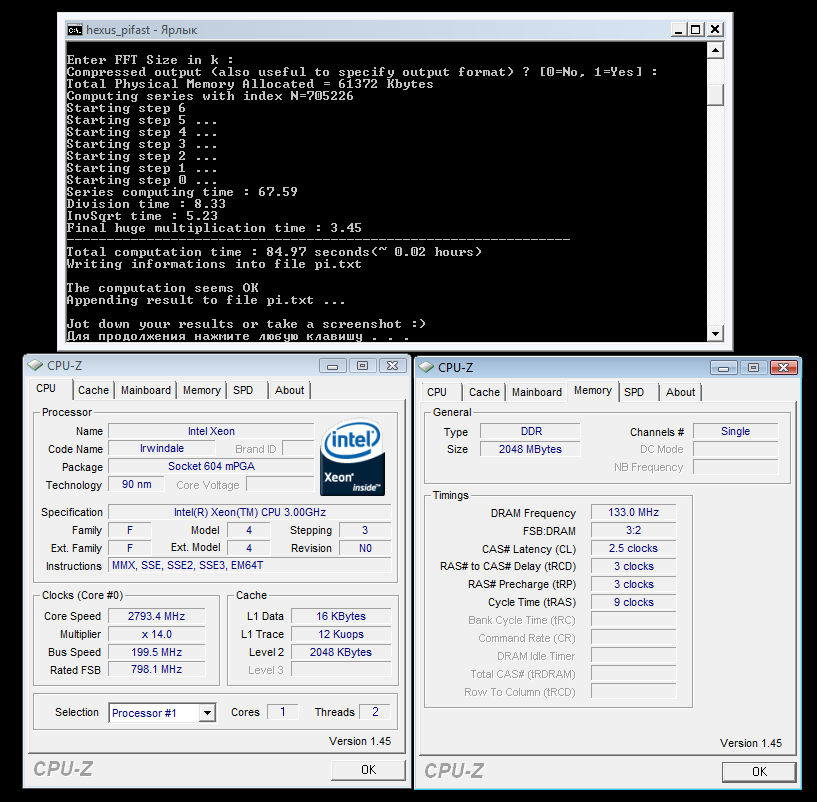Click the Package value Socket 604 mPGA
817x802 pixels.
pos(211,466)
